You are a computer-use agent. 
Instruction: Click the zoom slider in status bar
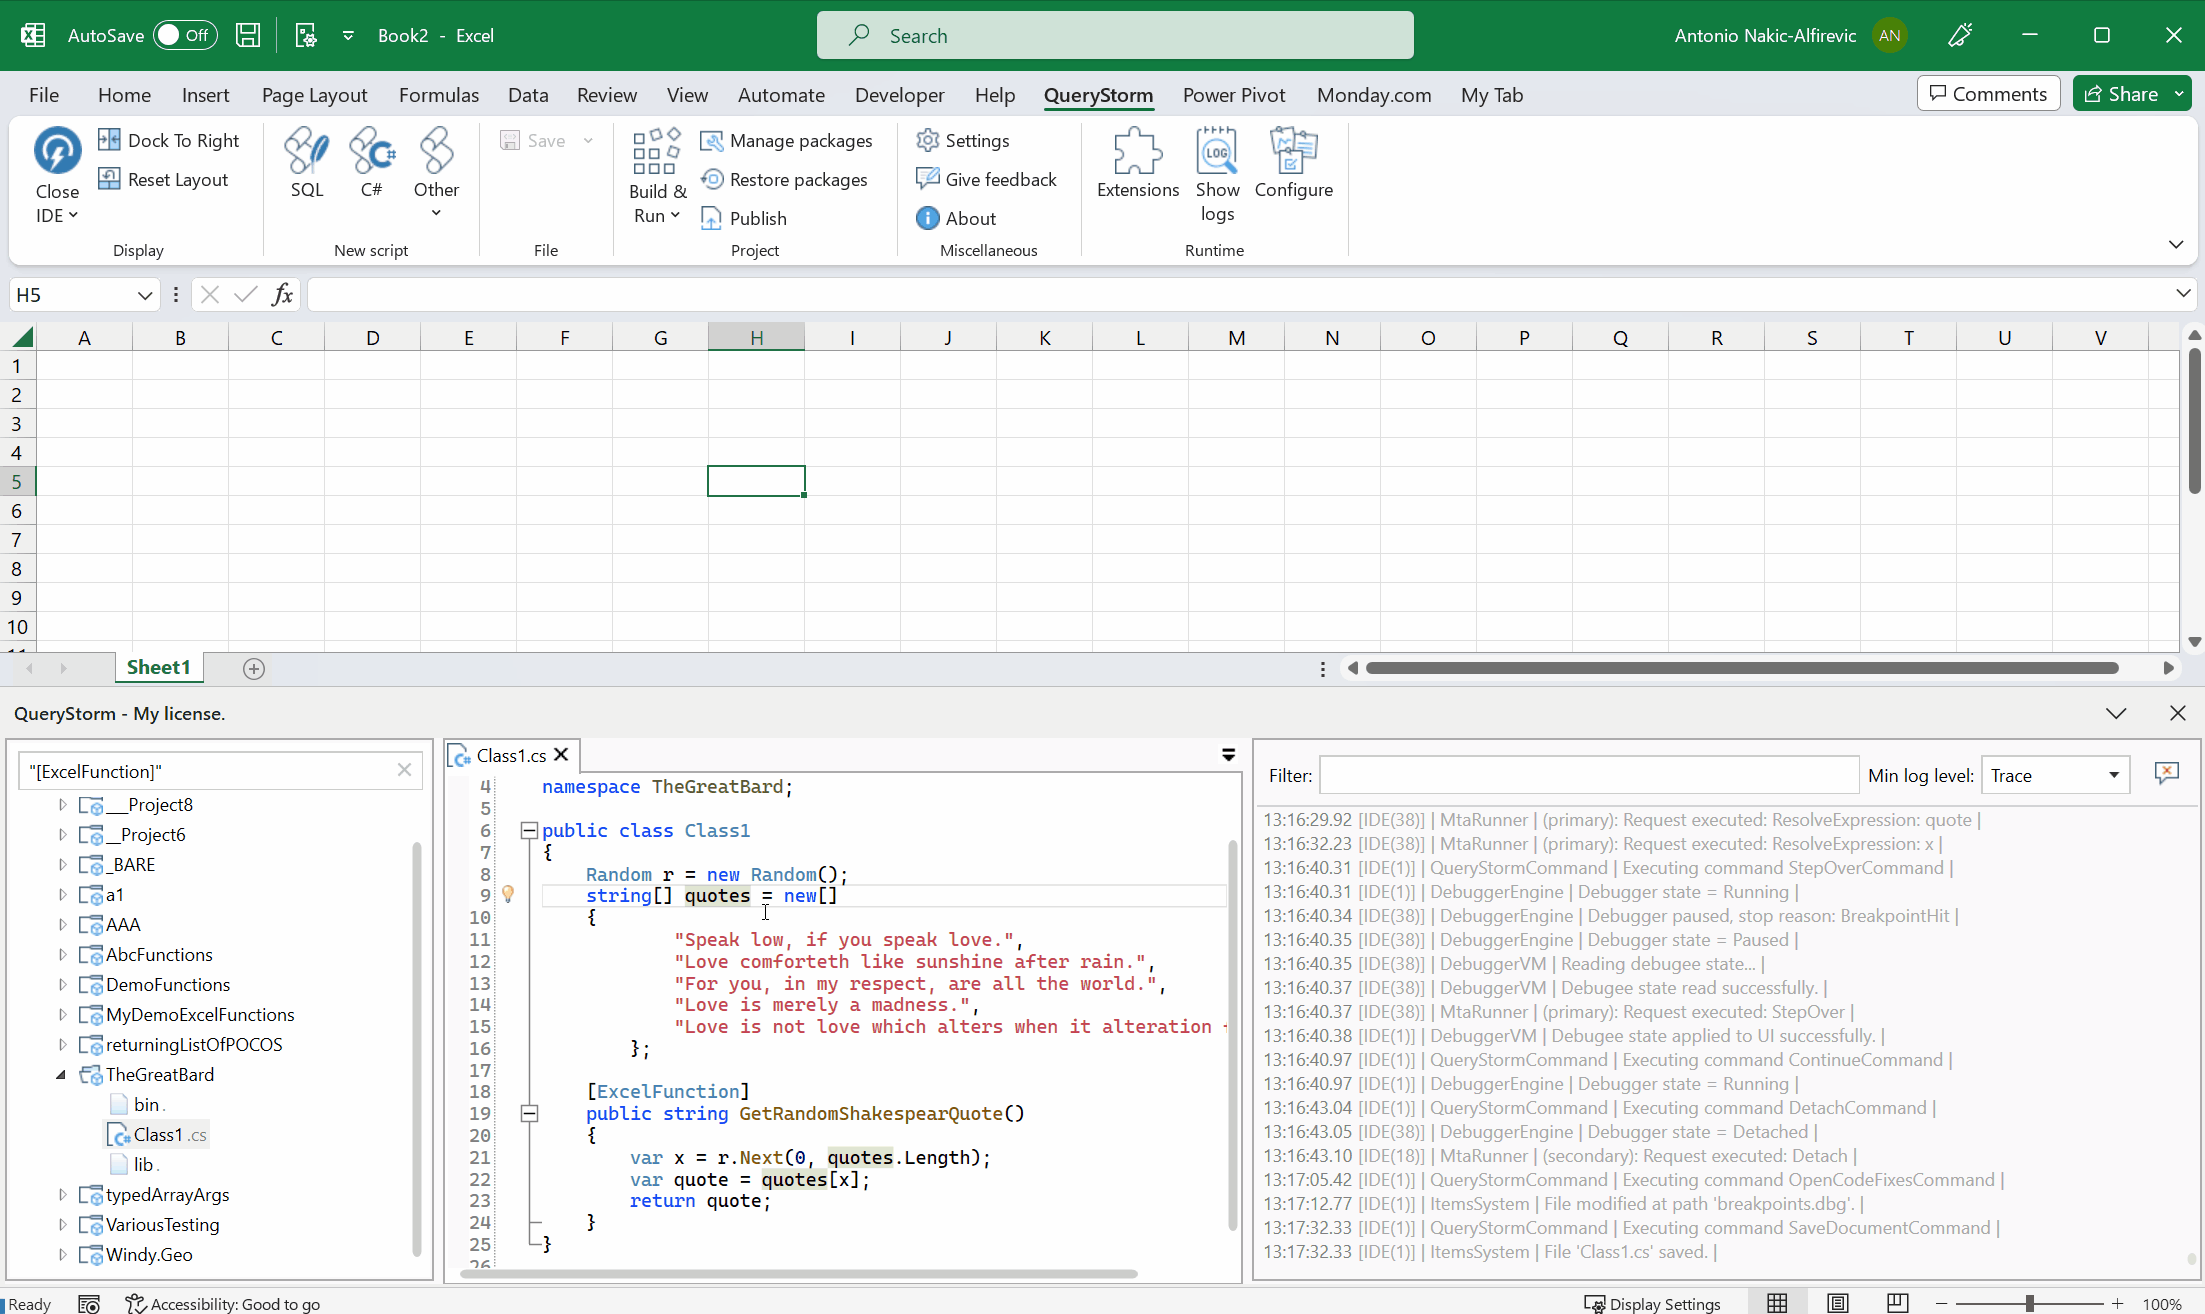[x=2029, y=1303]
